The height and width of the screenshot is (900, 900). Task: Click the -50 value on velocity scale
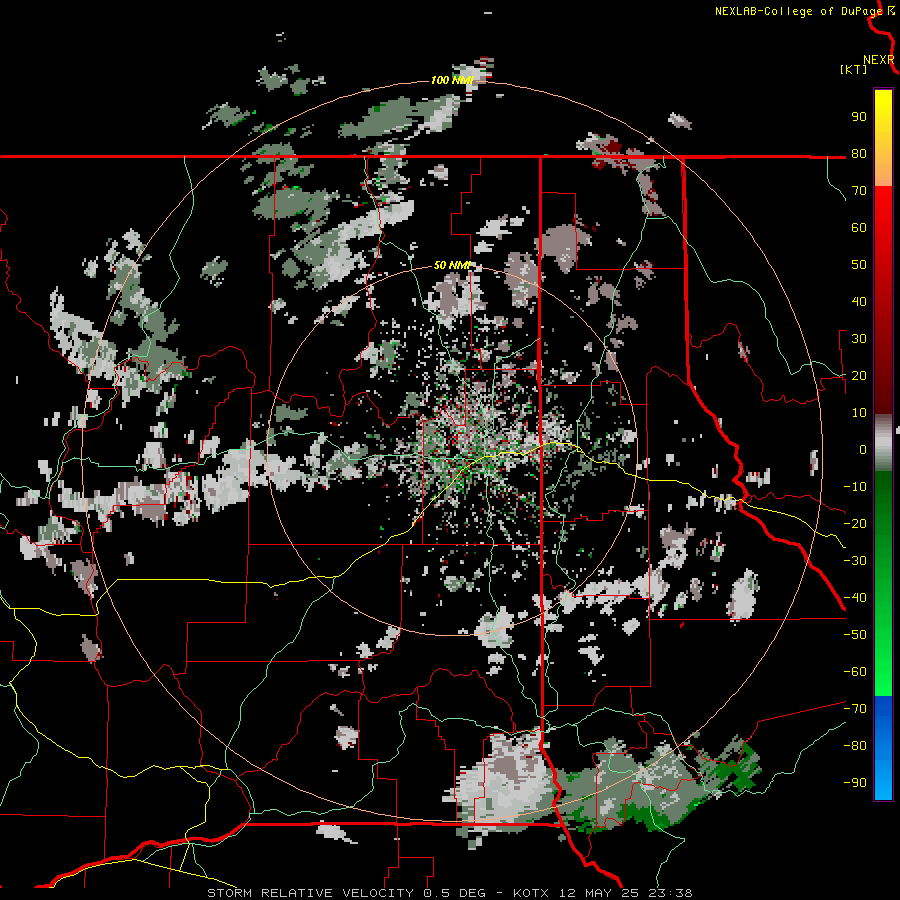click(x=855, y=635)
